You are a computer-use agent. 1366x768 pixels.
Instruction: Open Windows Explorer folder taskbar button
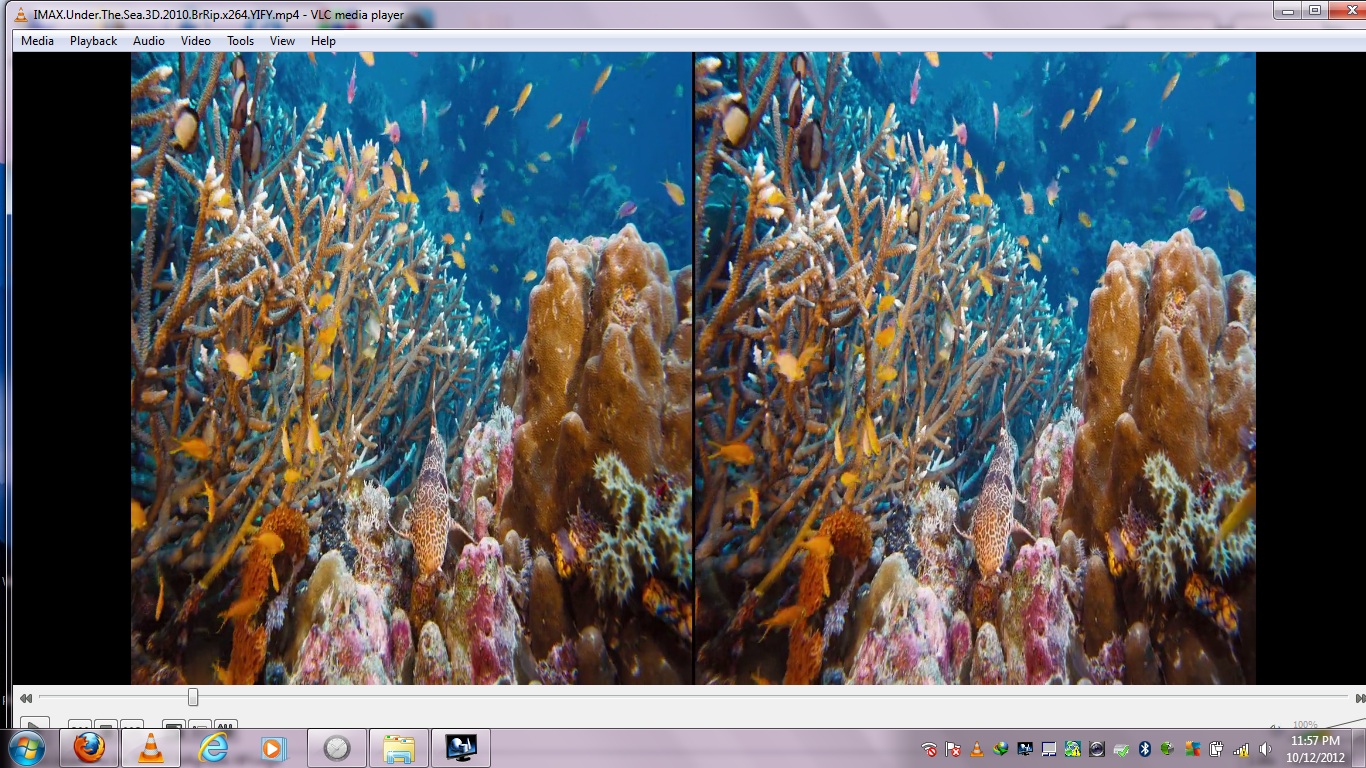(x=399, y=748)
